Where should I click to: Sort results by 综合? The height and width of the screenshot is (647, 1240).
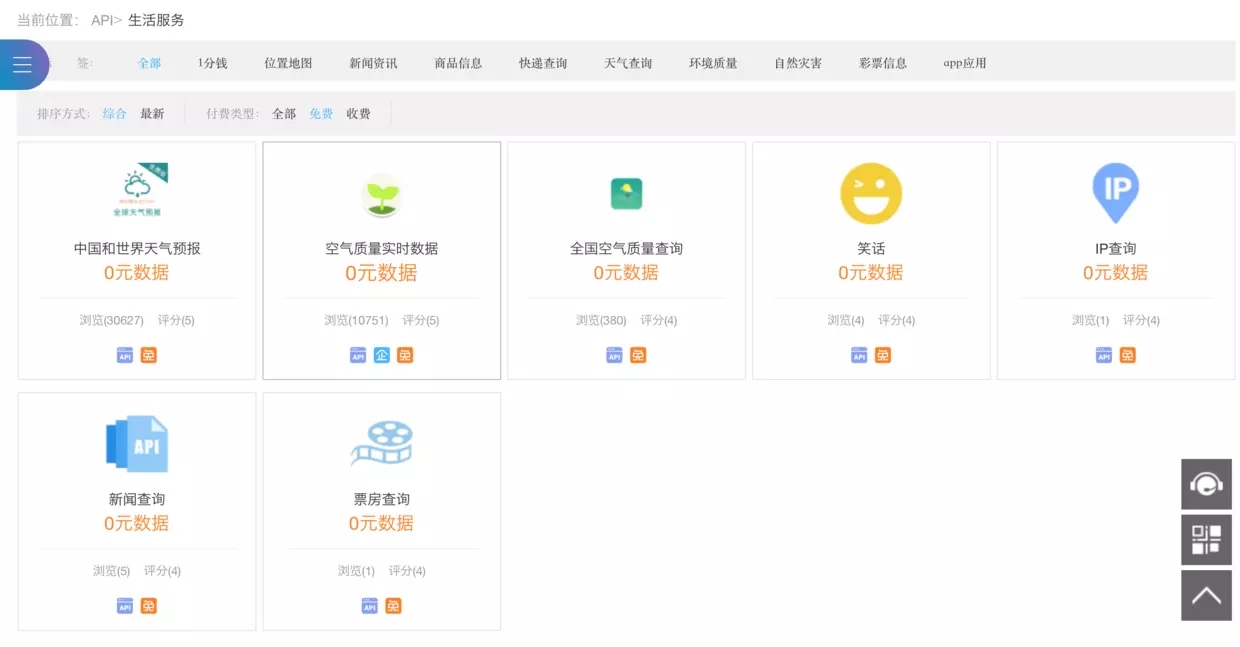pyautogui.click(x=115, y=114)
